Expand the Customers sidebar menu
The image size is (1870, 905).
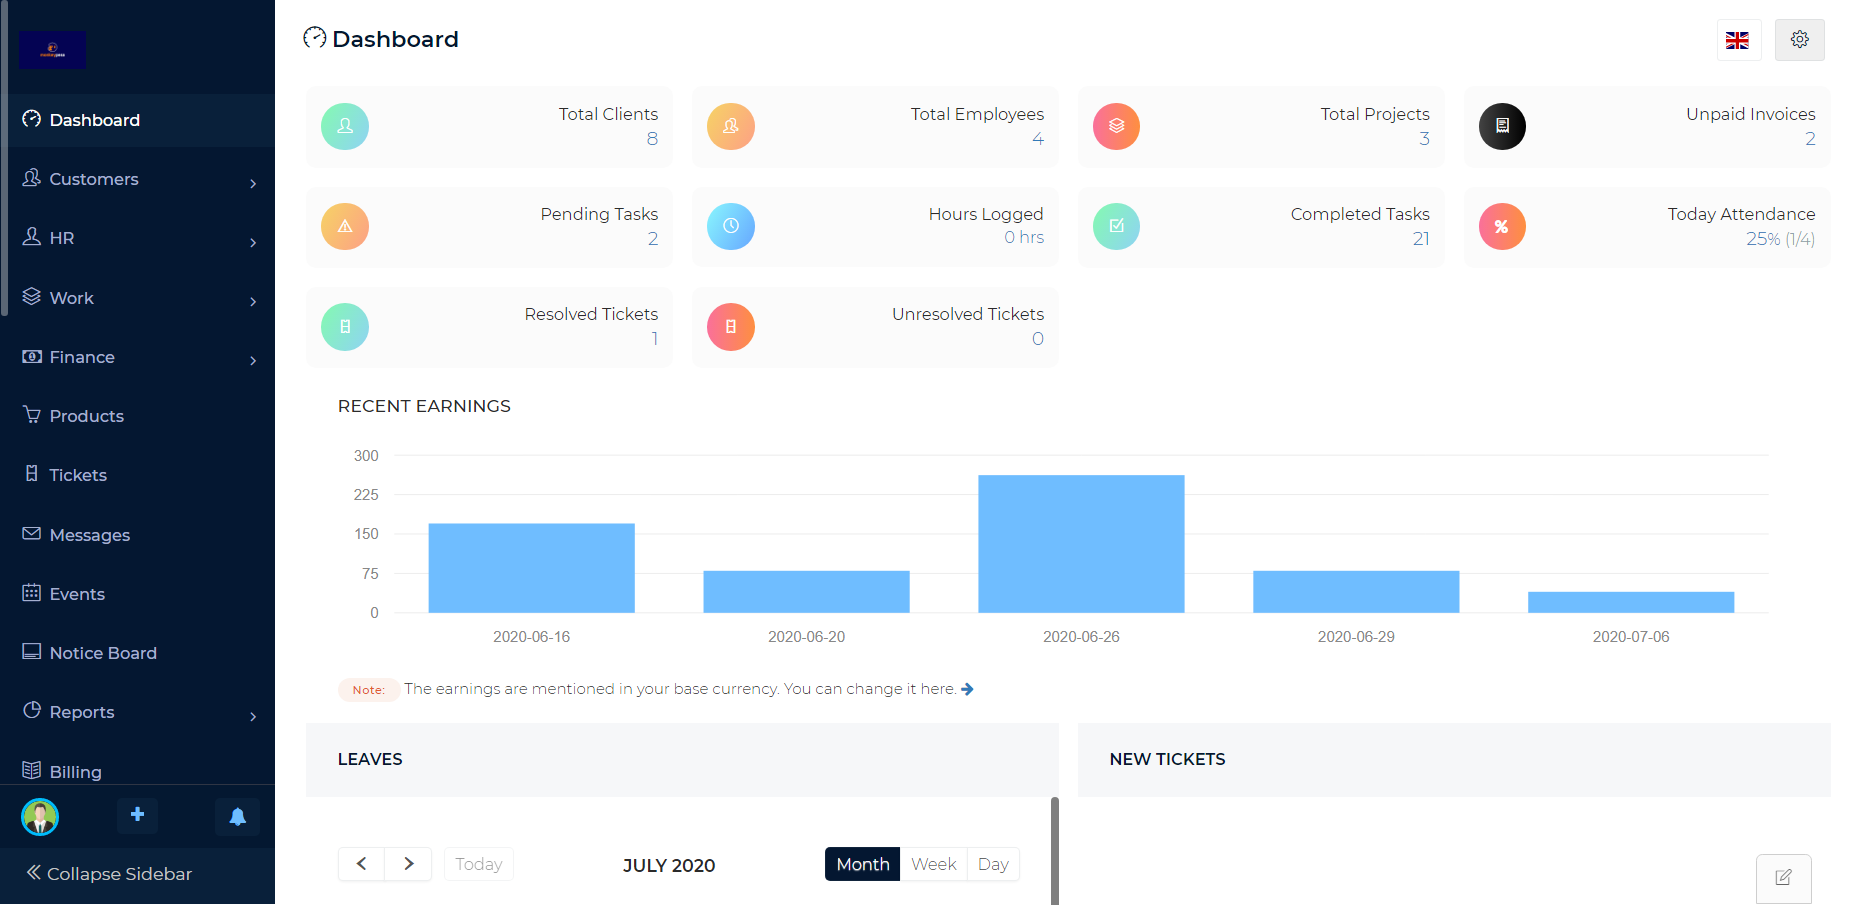click(x=138, y=179)
